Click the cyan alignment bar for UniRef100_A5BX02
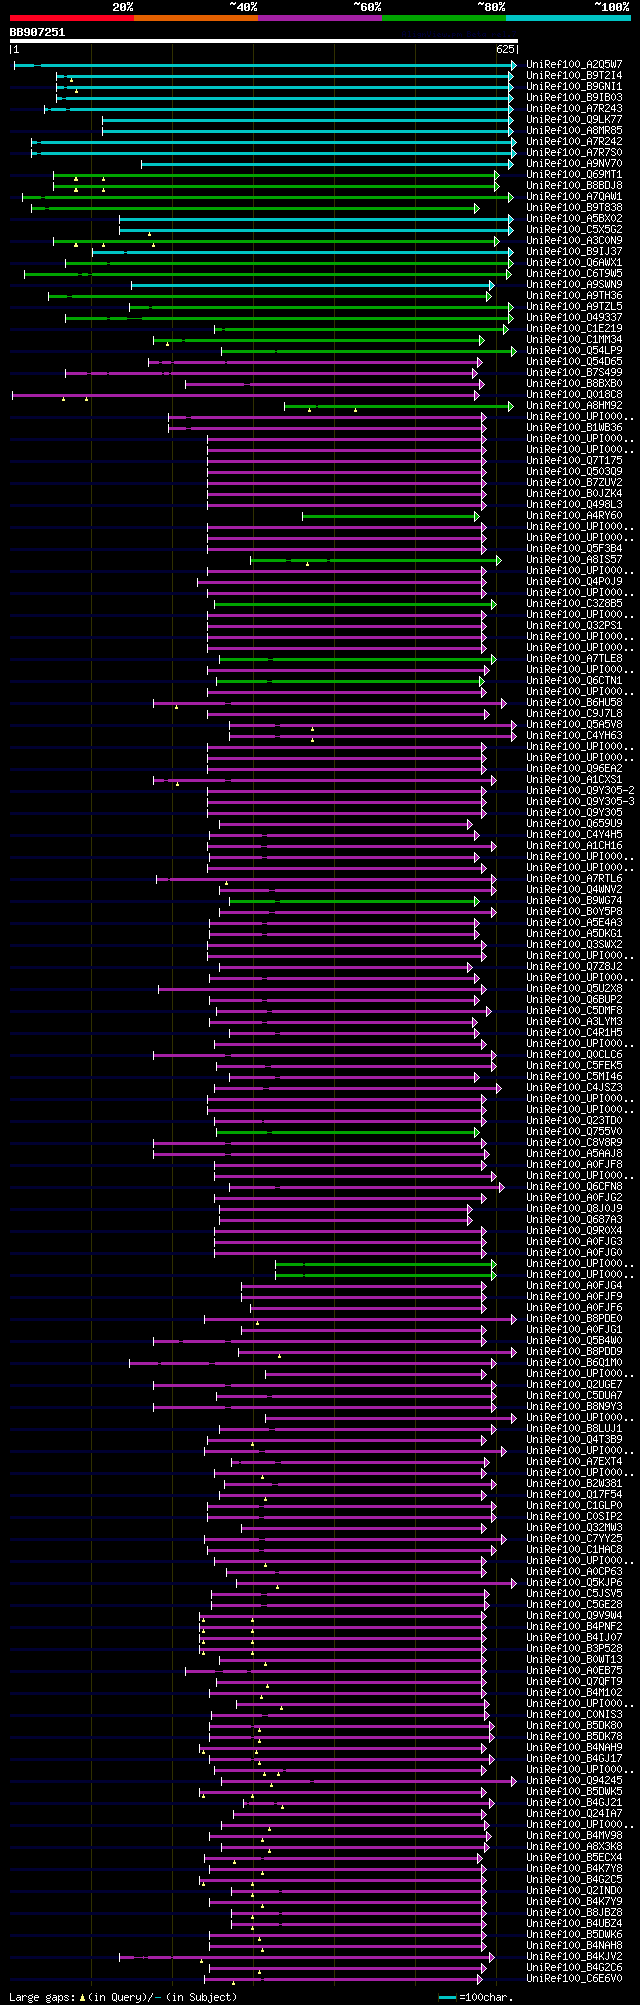Viewport: 640px width, 2005px height. click(x=315, y=219)
